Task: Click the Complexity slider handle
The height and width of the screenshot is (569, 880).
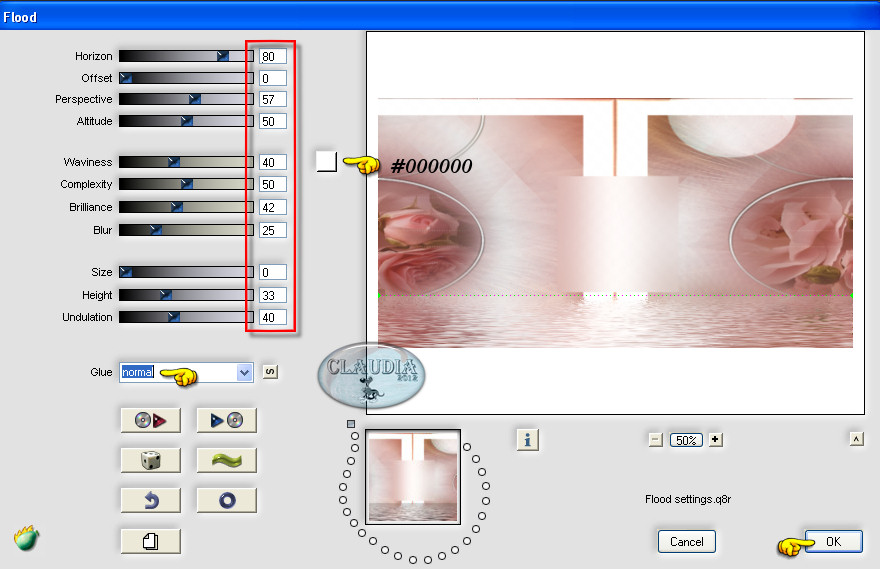Action: click(x=187, y=183)
